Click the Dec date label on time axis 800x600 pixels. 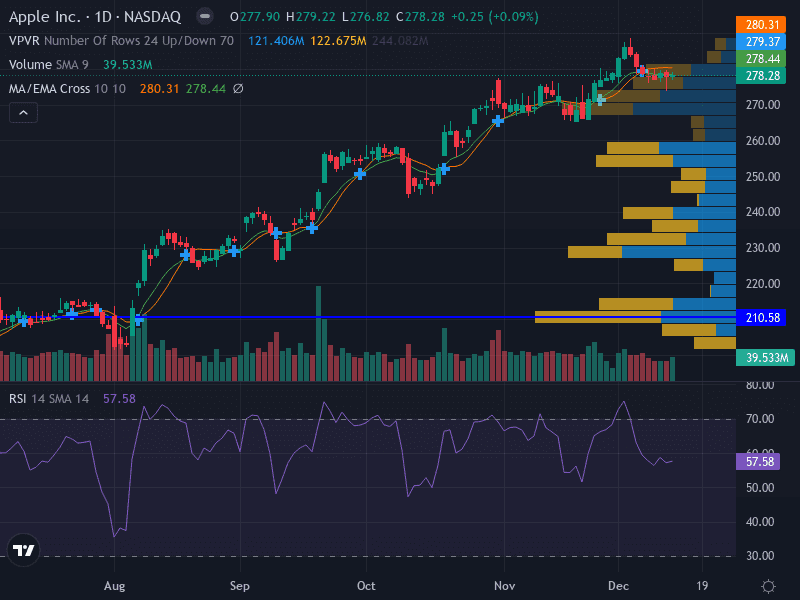[618, 586]
